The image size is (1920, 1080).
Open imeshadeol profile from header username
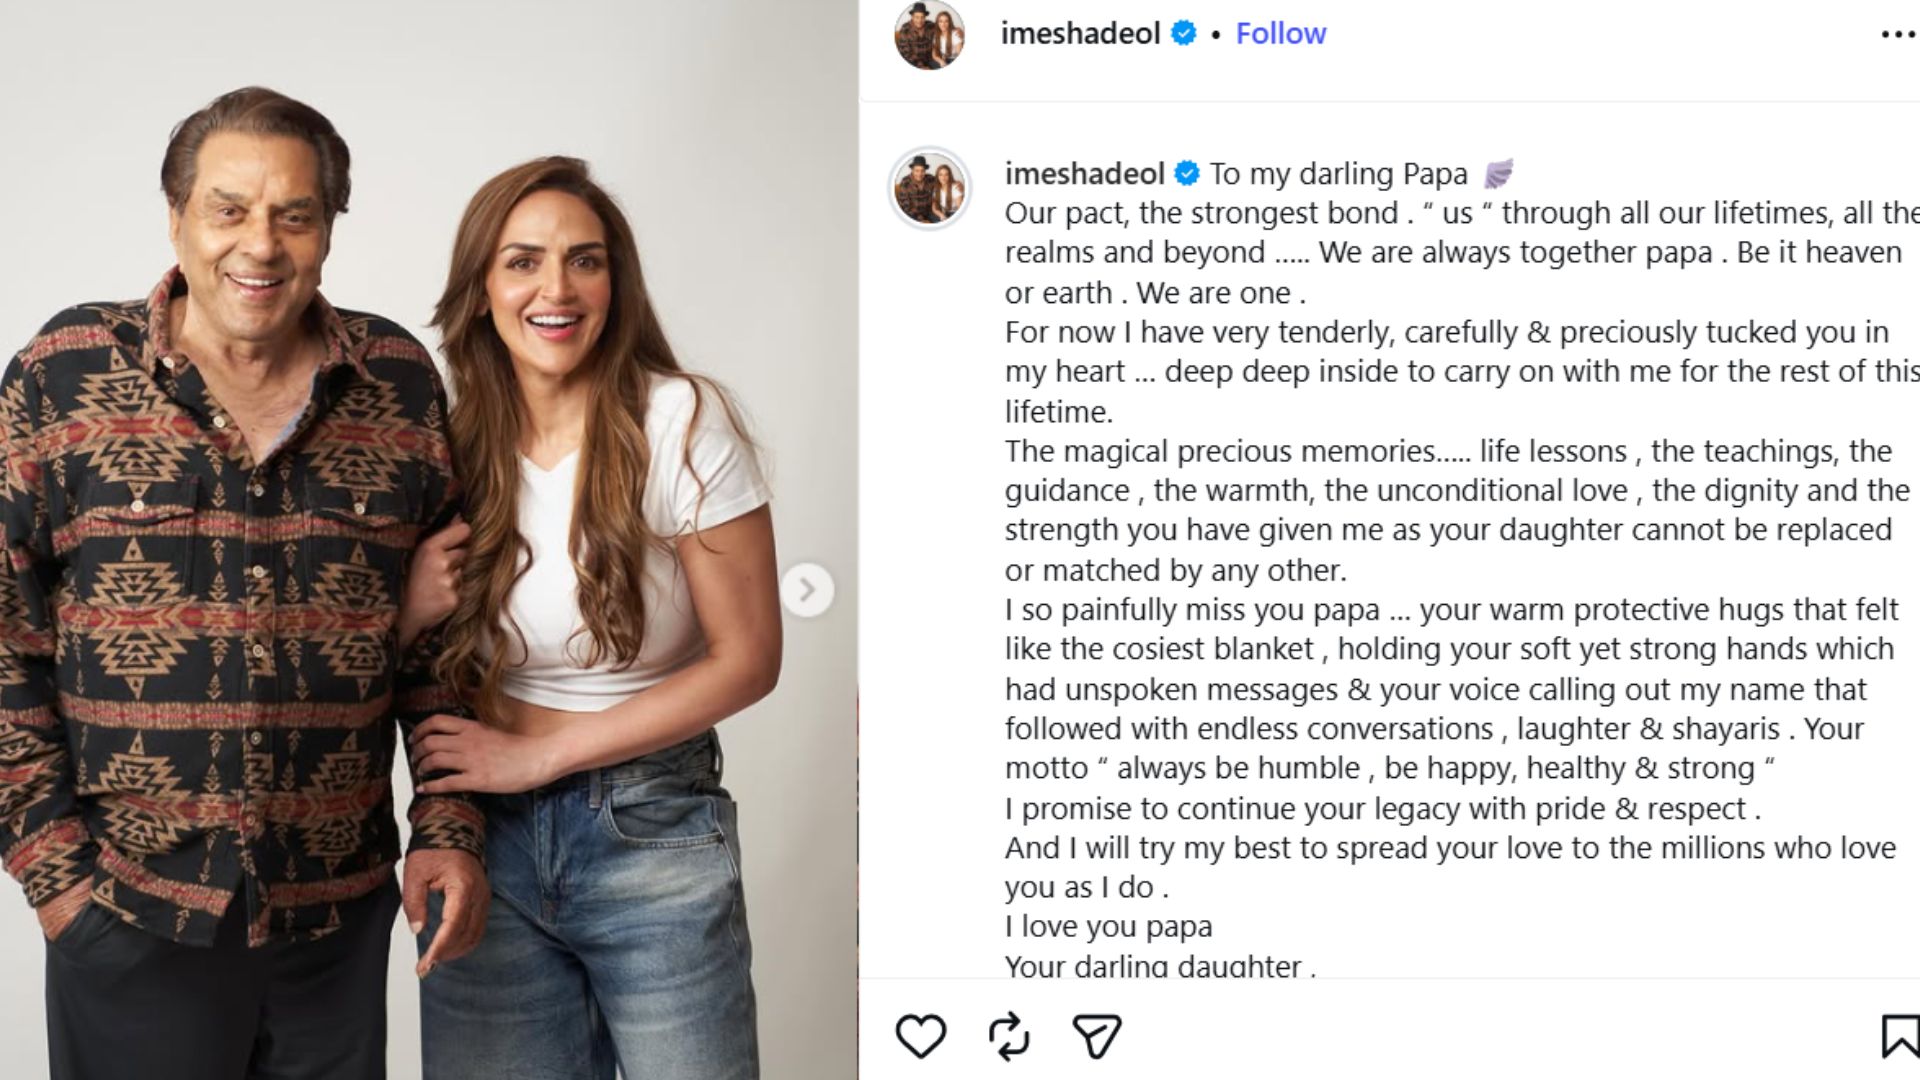coord(1080,33)
